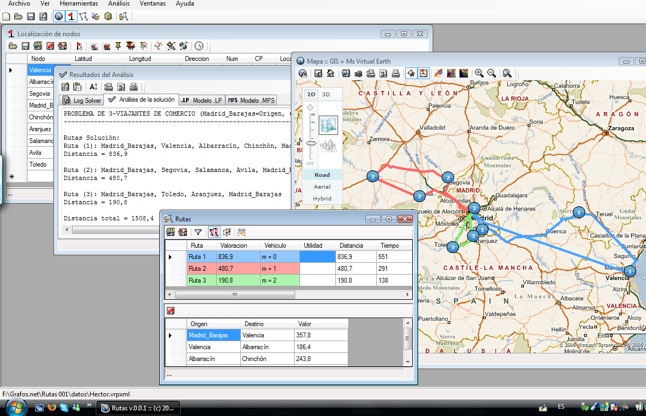
Task: Click the camera snapshot icon in map toolbar
Action: (x=358, y=73)
